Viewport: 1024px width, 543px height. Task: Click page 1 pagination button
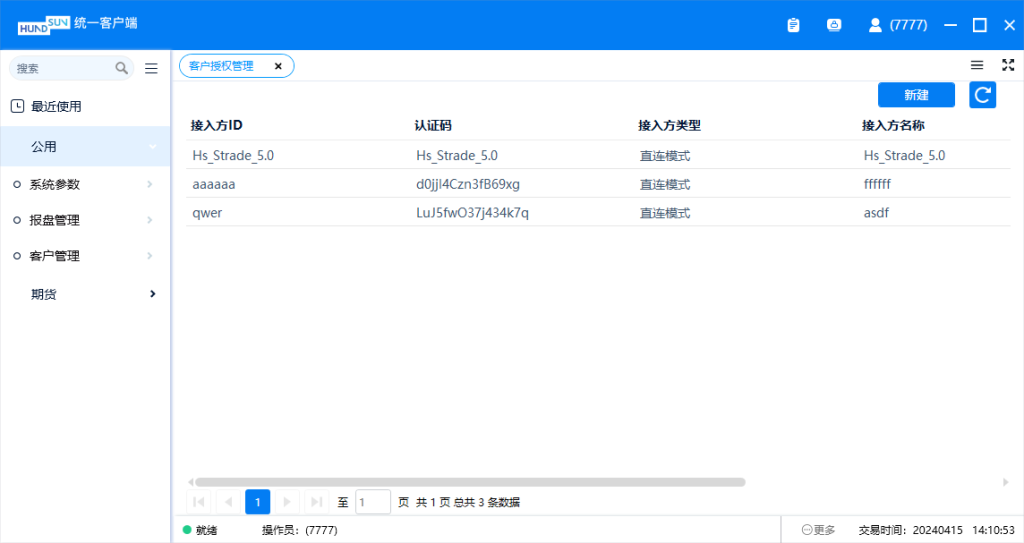pyautogui.click(x=257, y=502)
